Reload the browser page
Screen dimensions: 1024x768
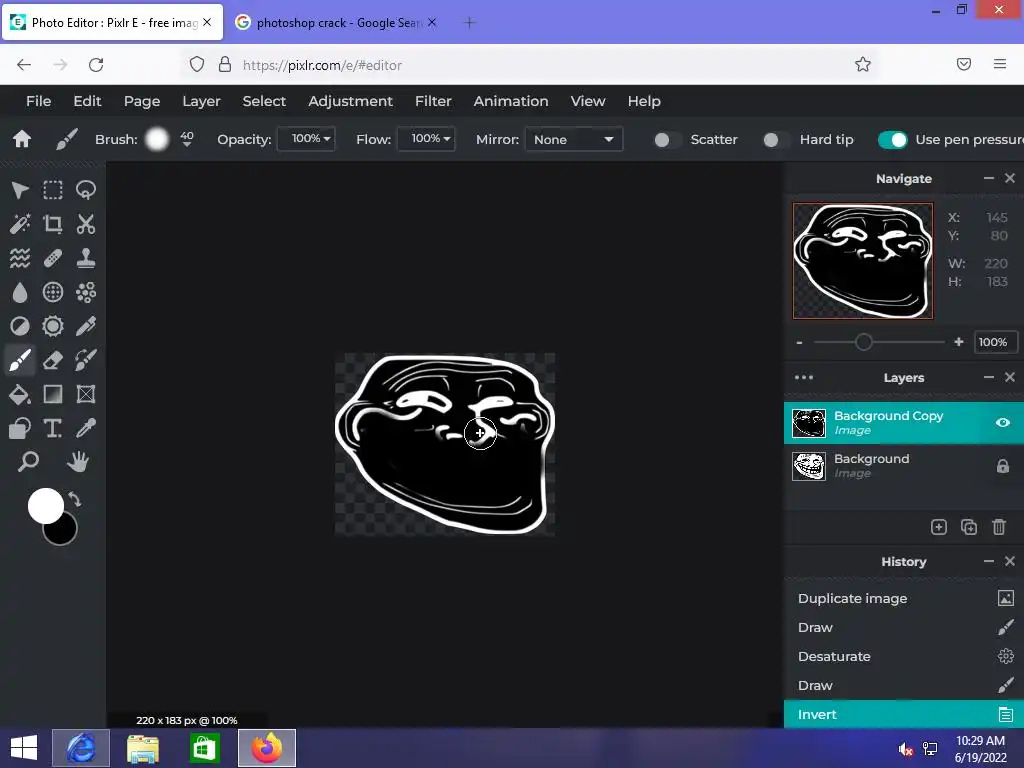point(96,65)
